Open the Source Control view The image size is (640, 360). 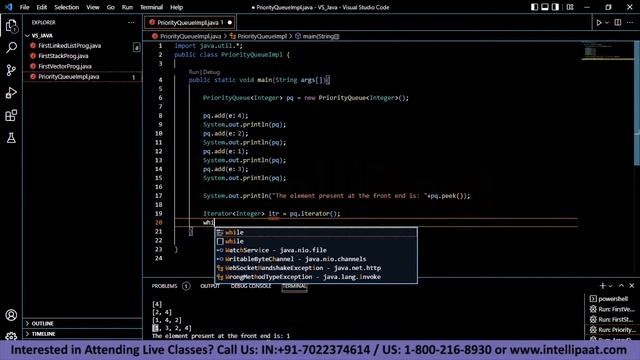[11, 70]
